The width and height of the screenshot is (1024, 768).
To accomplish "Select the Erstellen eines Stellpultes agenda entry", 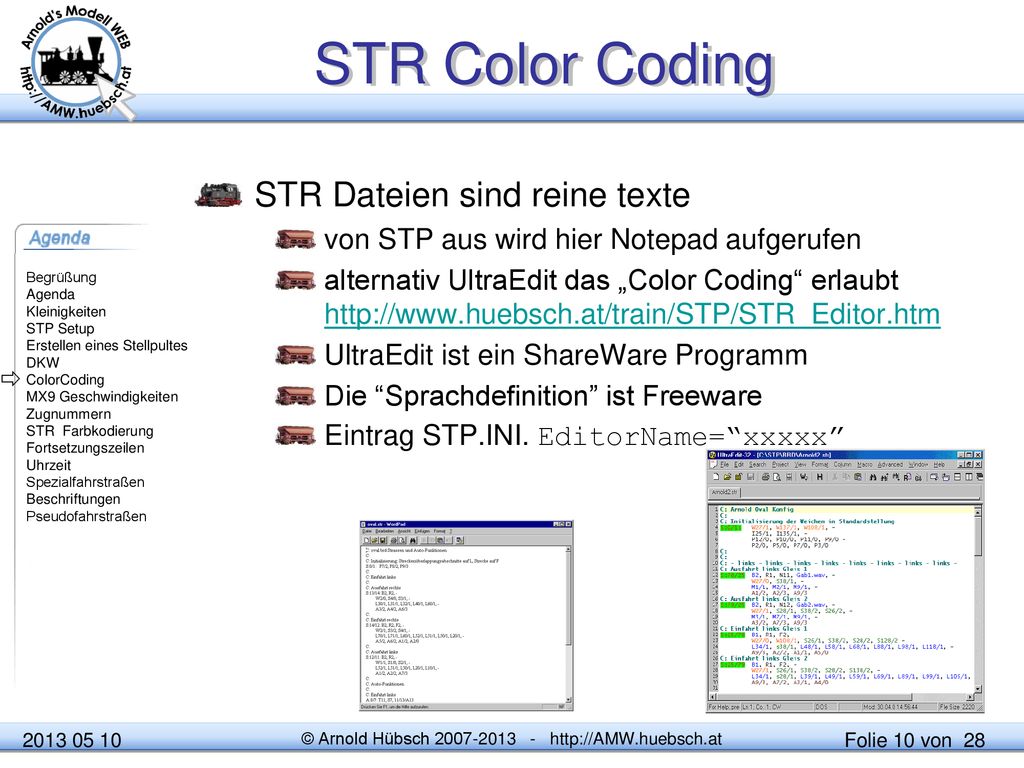I will [106, 345].
